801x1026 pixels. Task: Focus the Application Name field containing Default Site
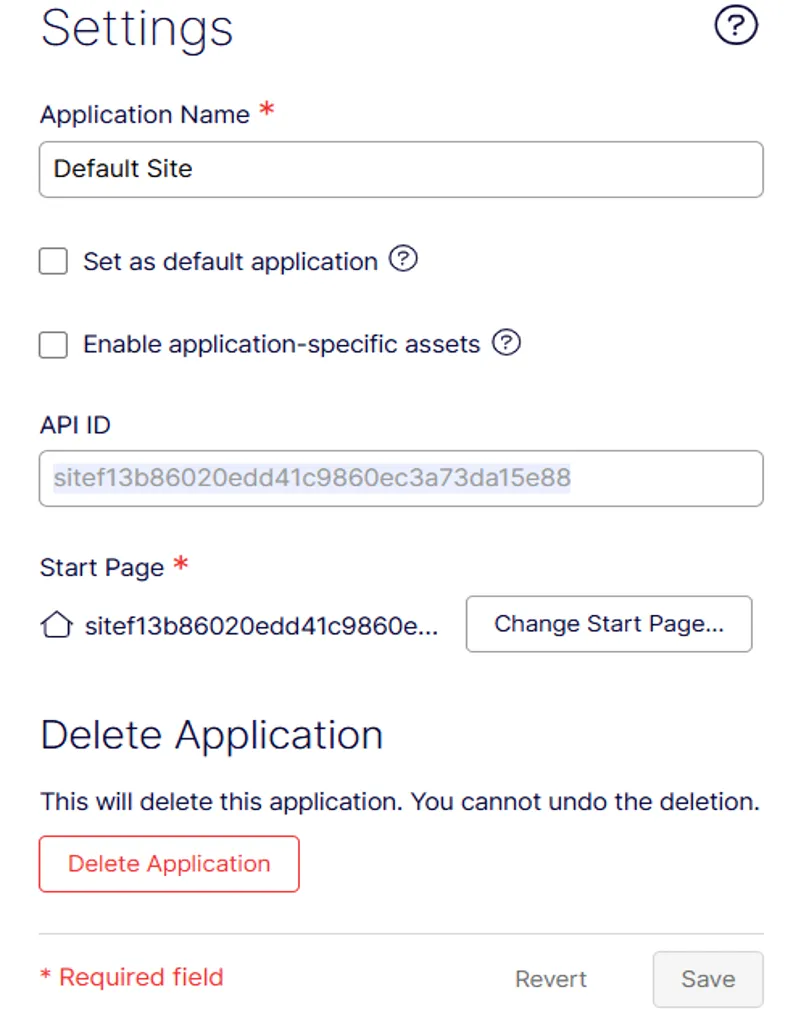point(401,169)
